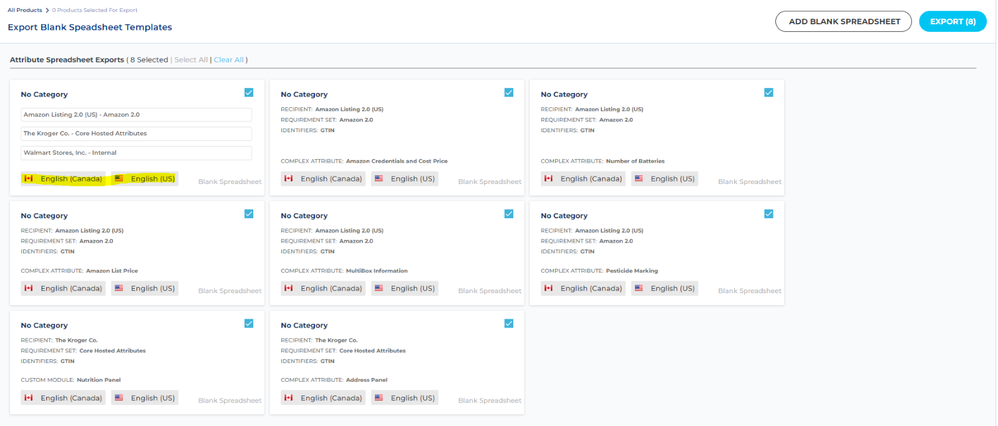Select English (Canada) on Amazon Credentials card

(x=323, y=179)
